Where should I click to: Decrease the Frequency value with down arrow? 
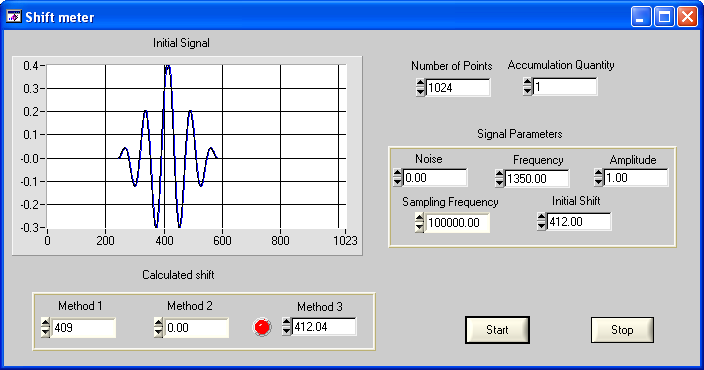(499, 183)
